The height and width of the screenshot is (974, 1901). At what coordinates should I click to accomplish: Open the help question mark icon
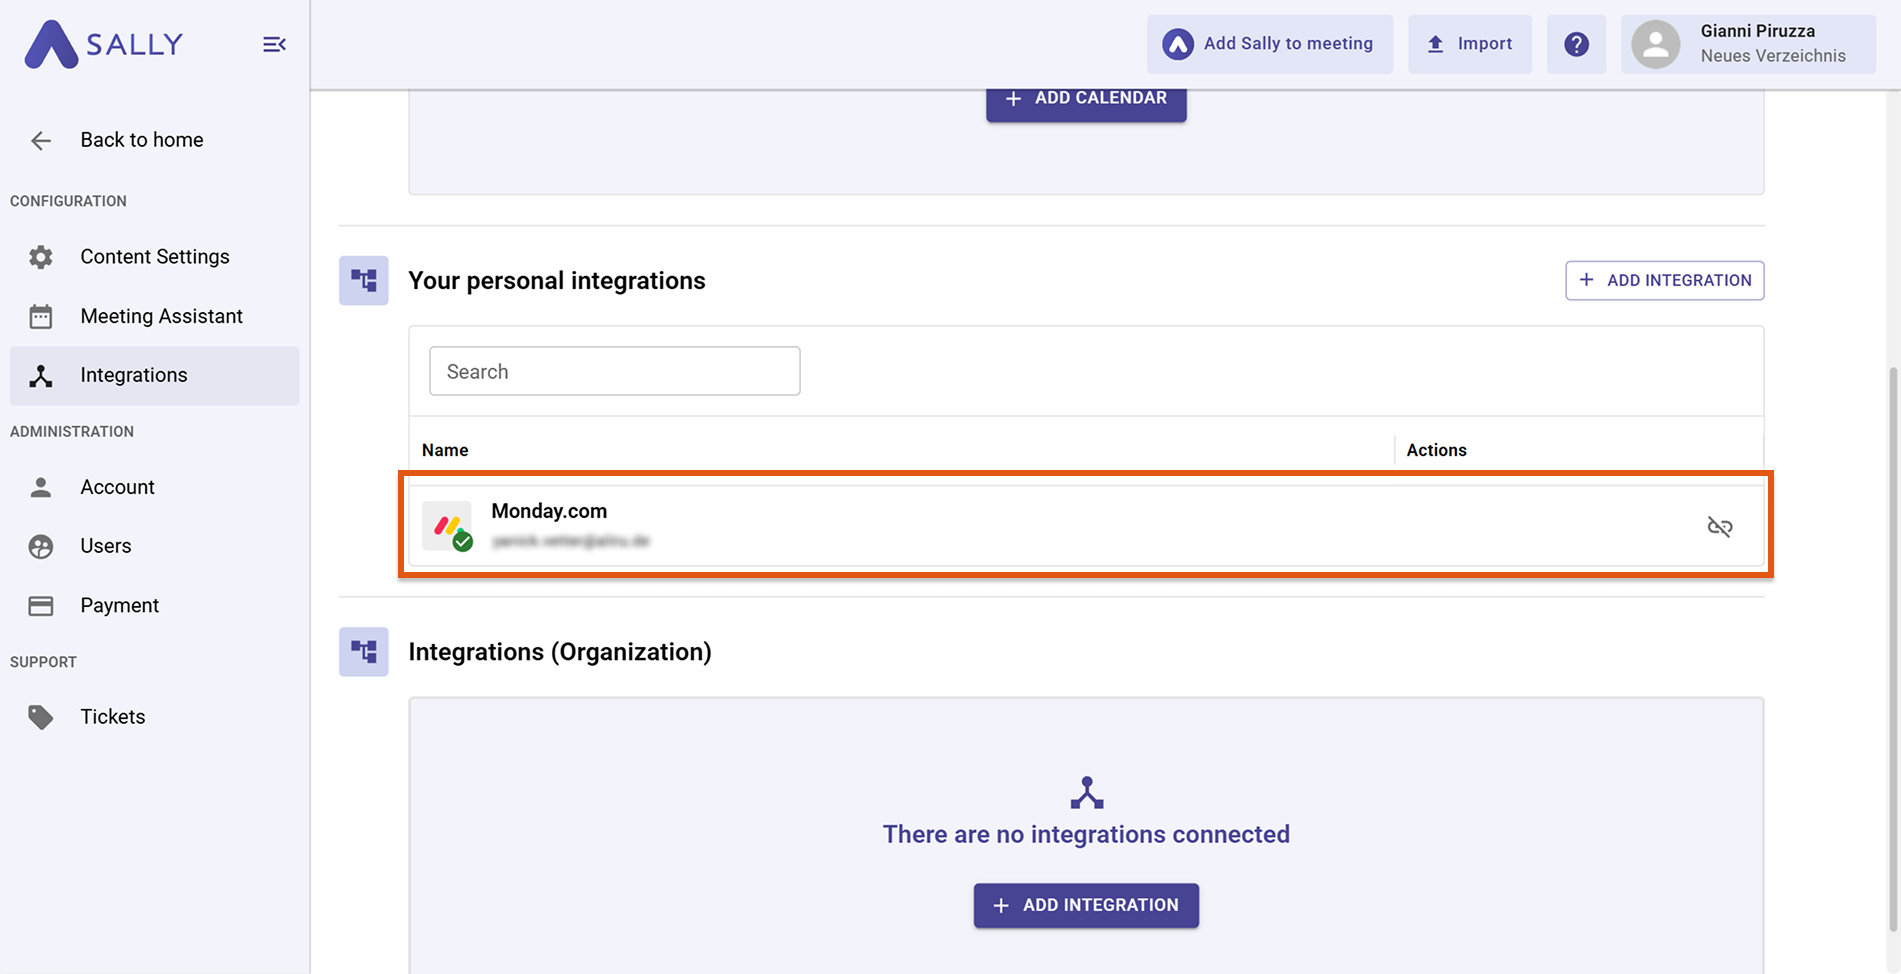click(x=1576, y=44)
